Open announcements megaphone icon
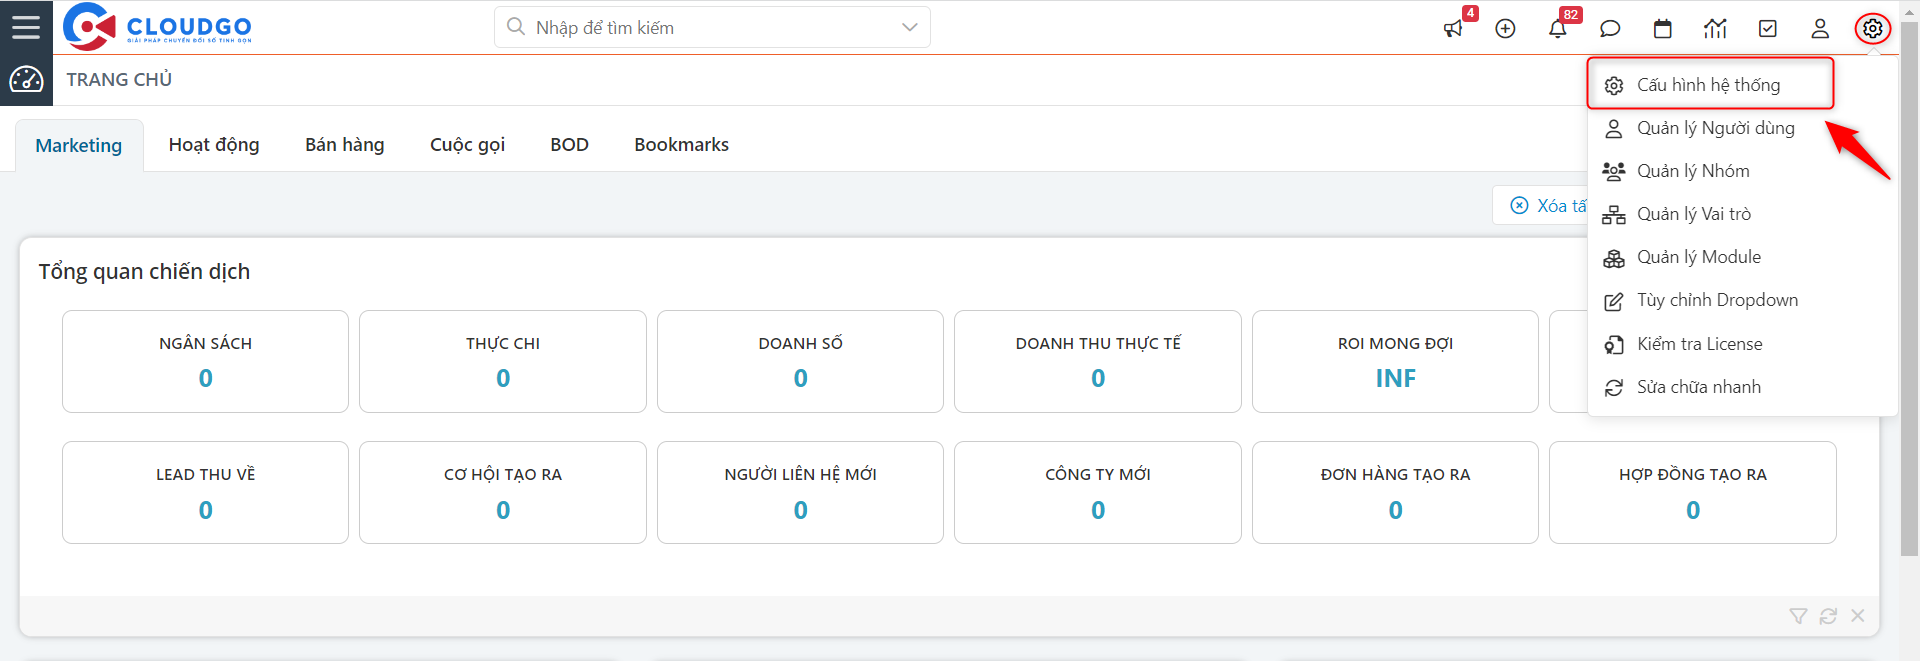This screenshot has width=1920, height=661. (x=1453, y=29)
